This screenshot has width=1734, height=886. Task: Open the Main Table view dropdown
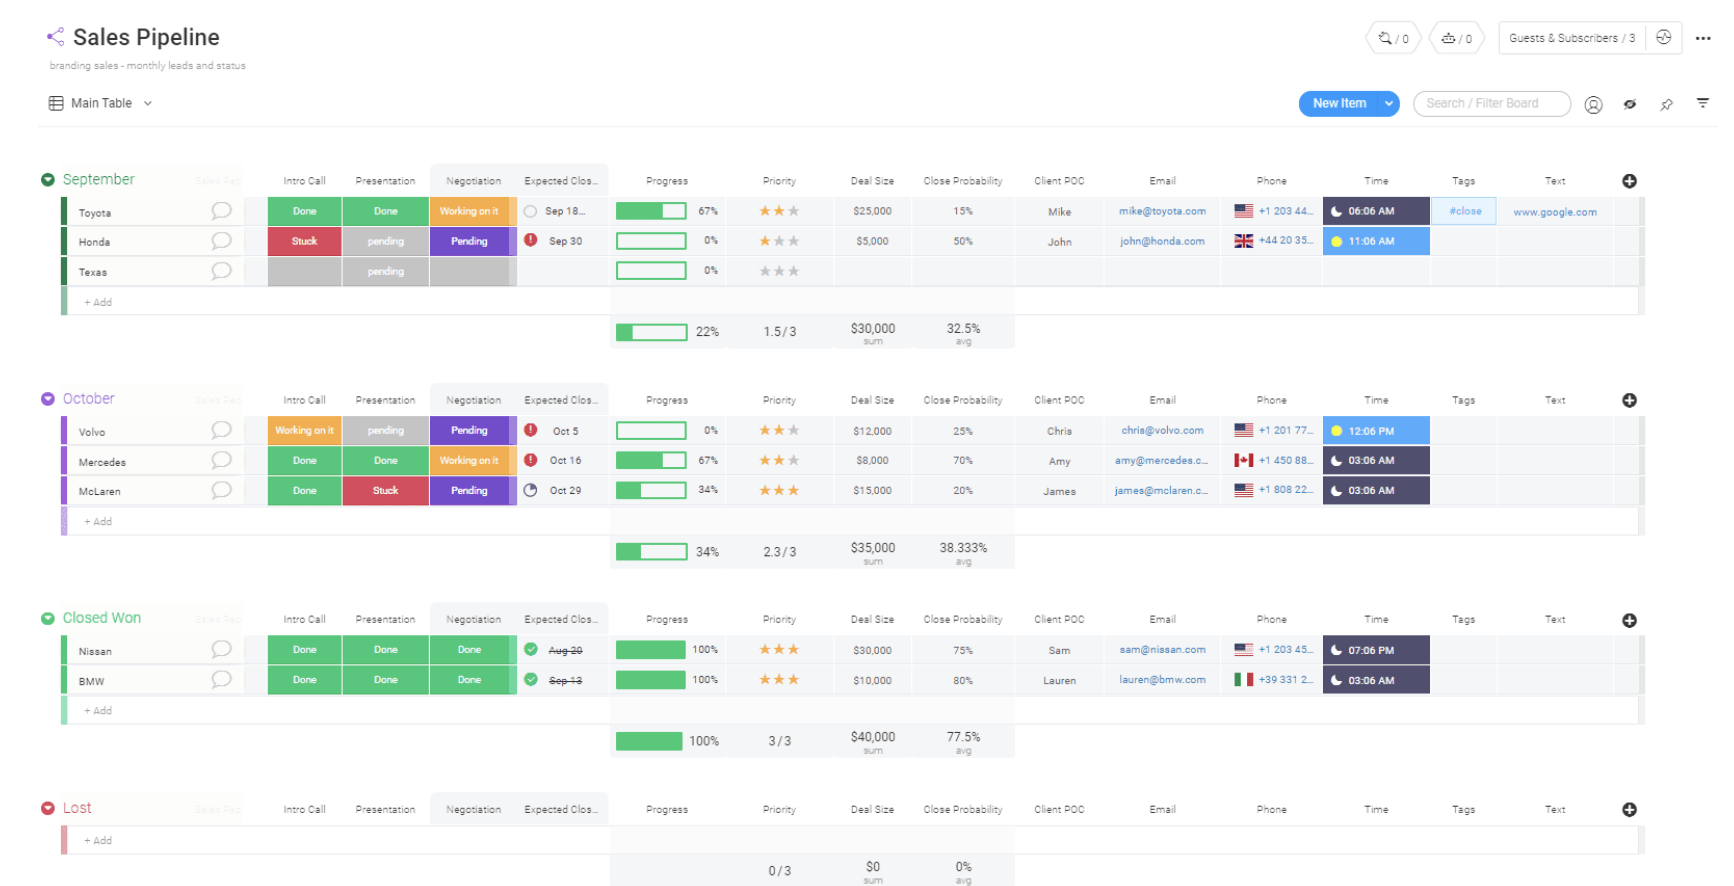[x=148, y=103]
